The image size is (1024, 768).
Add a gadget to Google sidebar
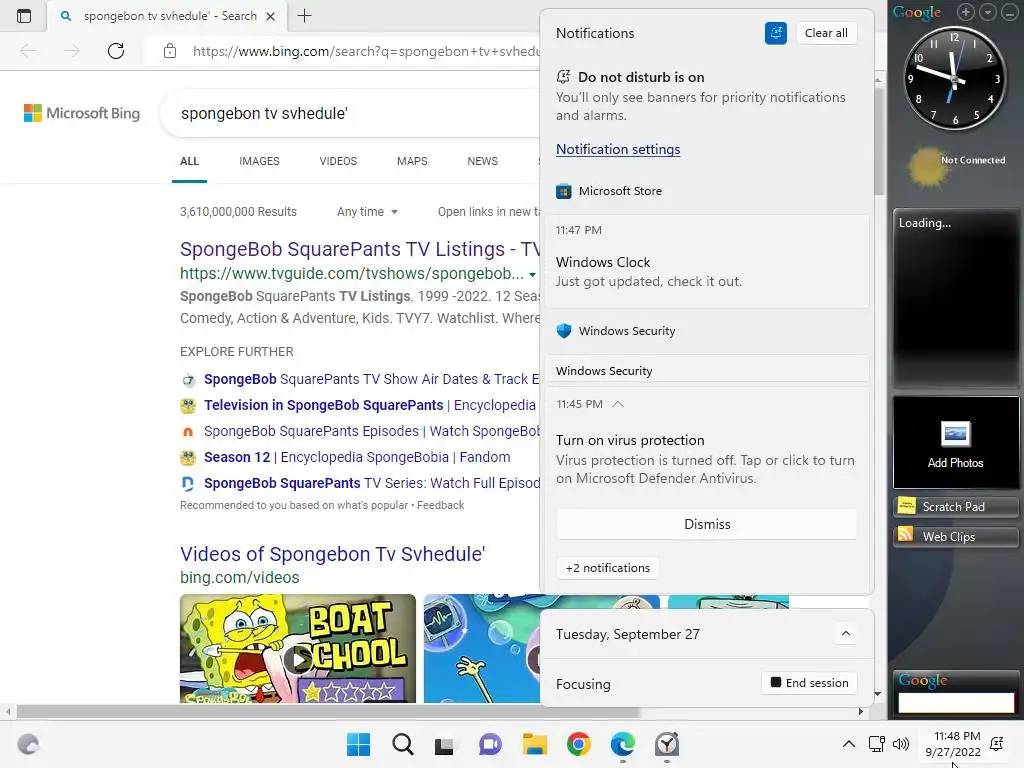pos(965,12)
